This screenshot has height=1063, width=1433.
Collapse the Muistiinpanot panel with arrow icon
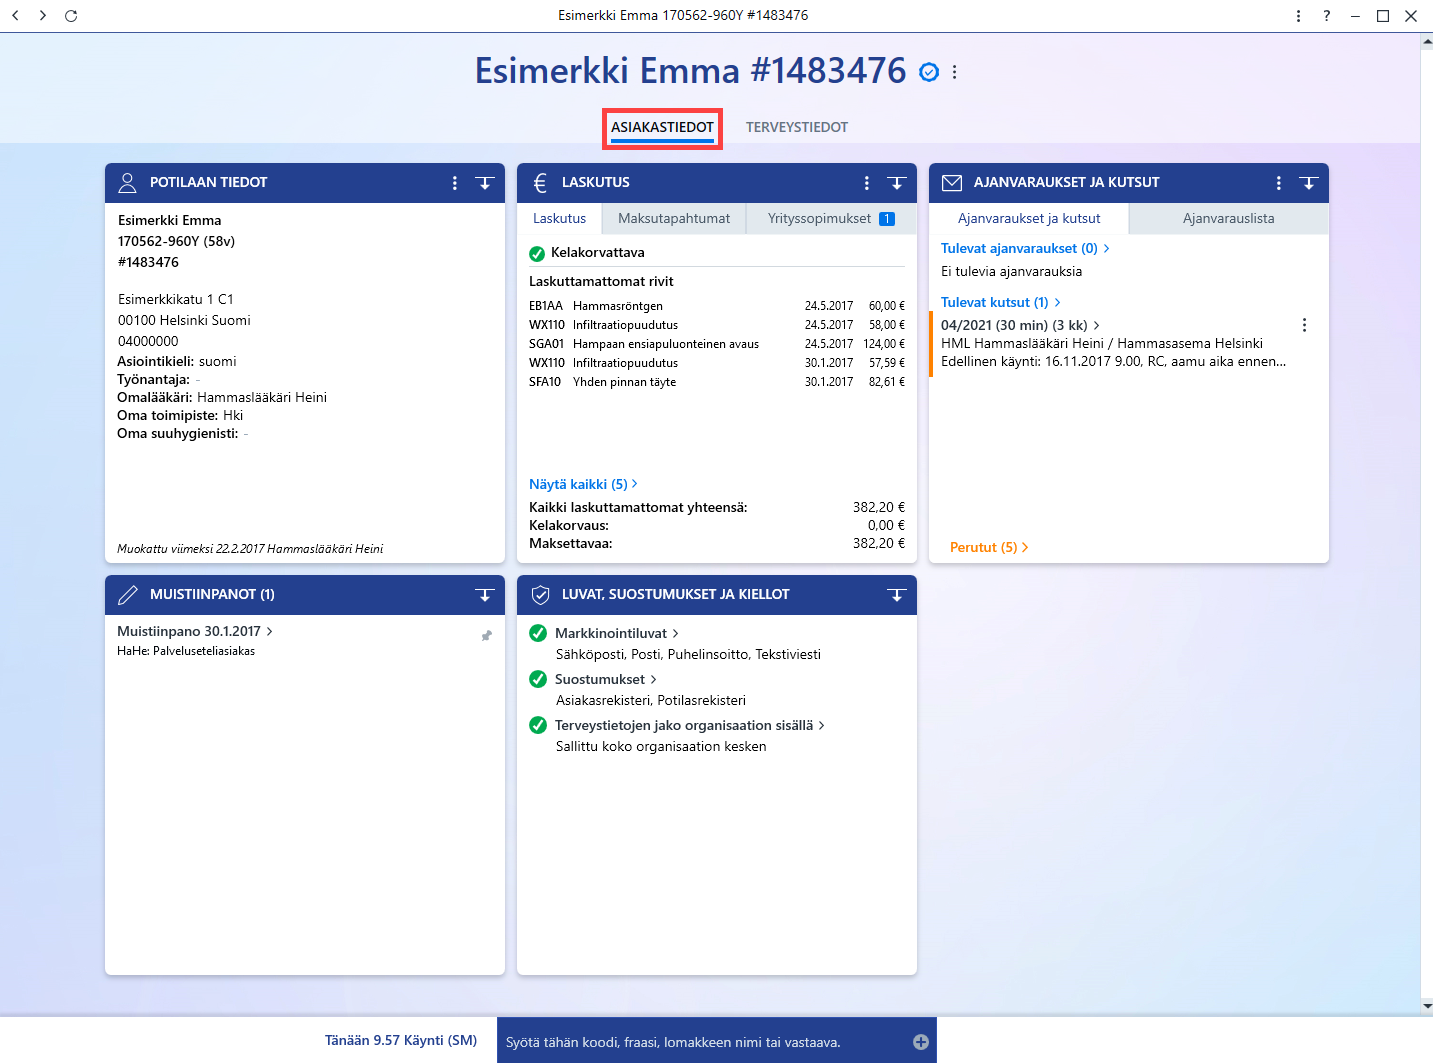coord(485,595)
